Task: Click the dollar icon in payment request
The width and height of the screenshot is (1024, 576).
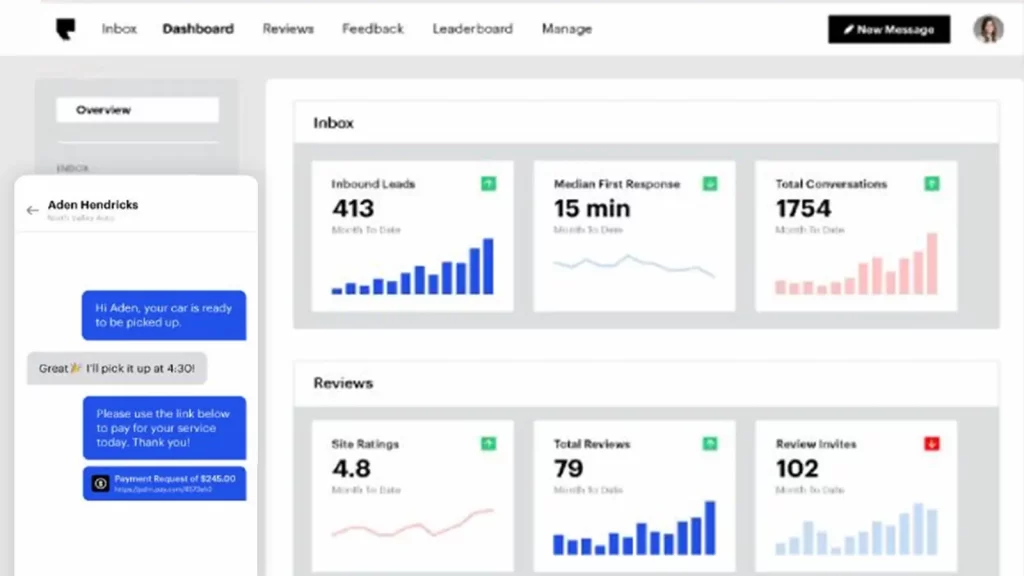Action: [100, 483]
